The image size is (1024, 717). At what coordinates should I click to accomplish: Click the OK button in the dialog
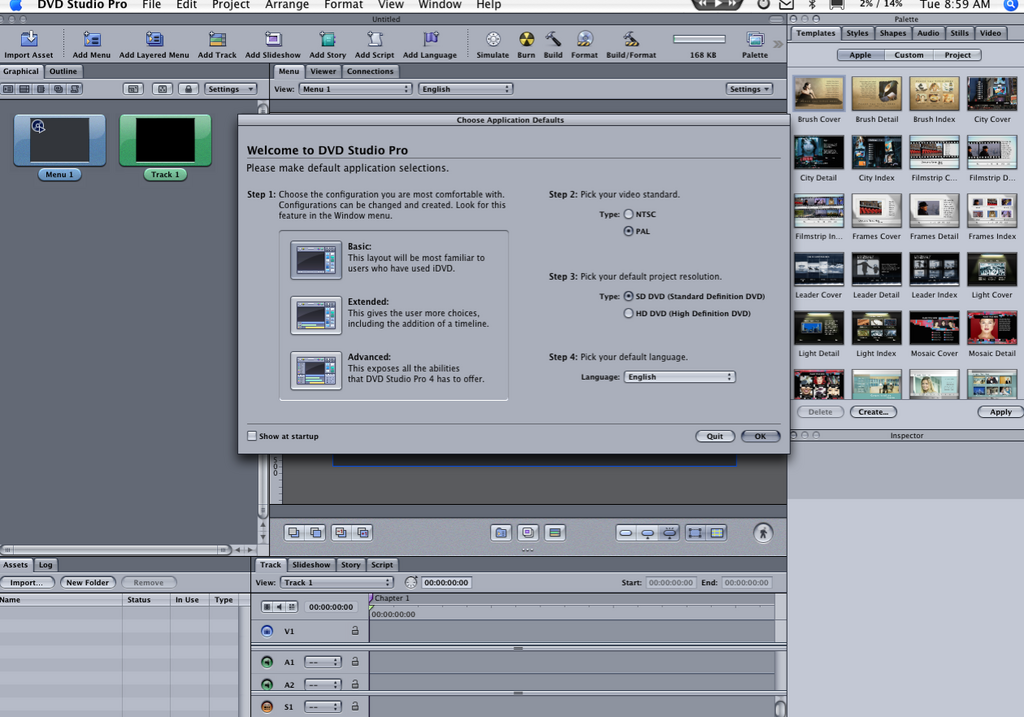760,436
